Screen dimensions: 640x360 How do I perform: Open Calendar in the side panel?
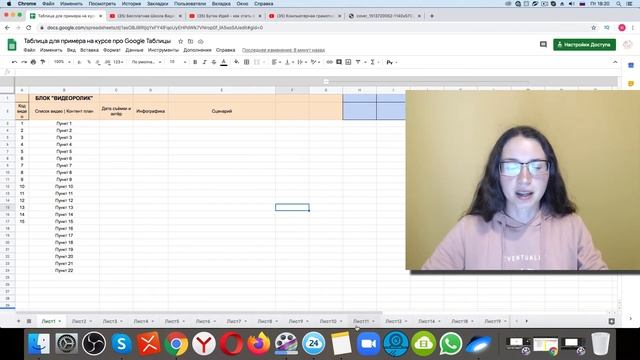click(x=631, y=65)
